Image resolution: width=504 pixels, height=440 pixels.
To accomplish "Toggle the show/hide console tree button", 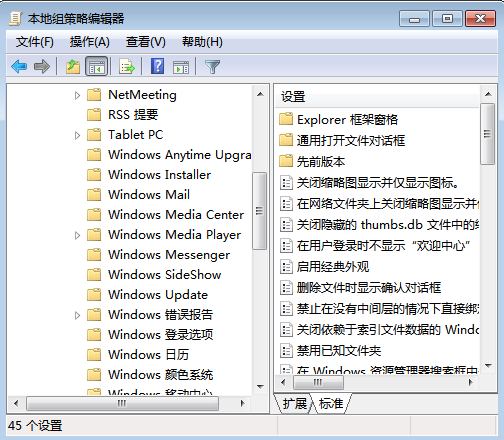I will pyautogui.click(x=97, y=66).
